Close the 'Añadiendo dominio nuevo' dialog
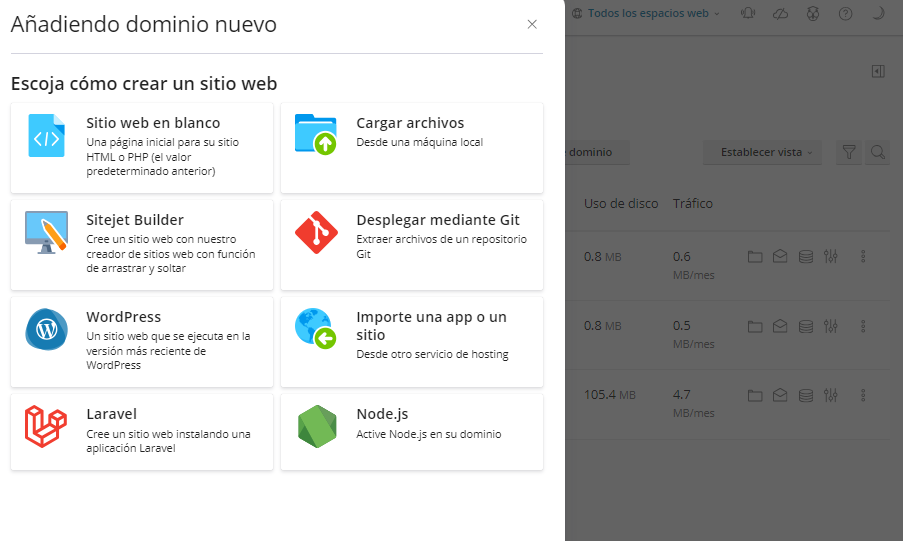 (x=532, y=24)
